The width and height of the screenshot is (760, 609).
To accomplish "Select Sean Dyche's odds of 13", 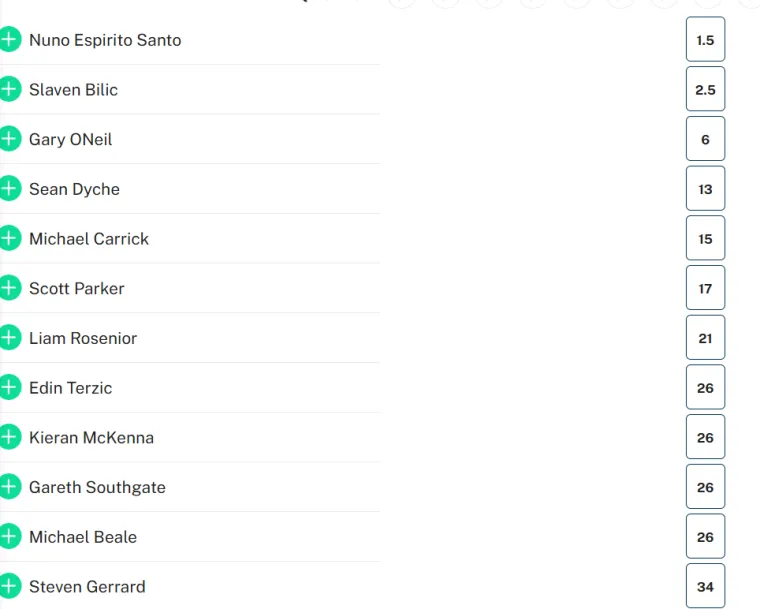I will pos(705,189).
